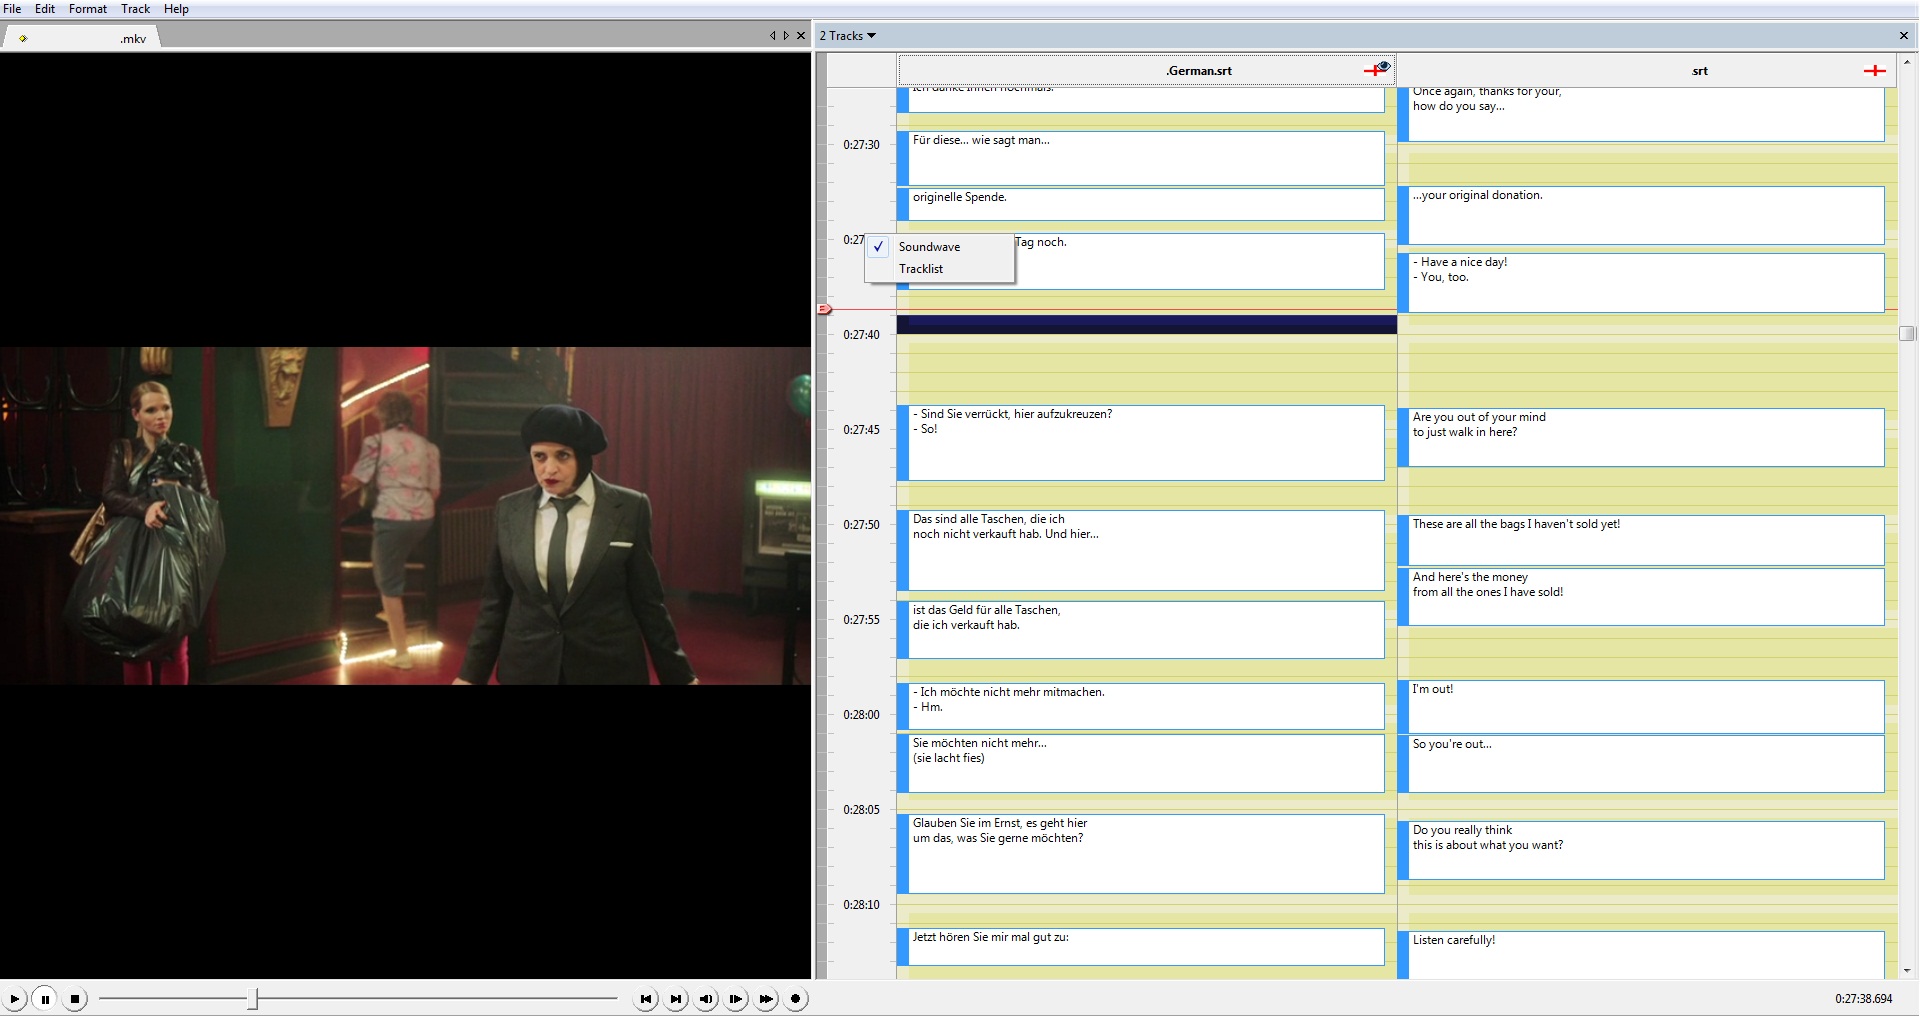Toggle eye visibility icon on German.srt track
The height and width of the screenshot is (1016, 1920).
tap(1384, 66)
